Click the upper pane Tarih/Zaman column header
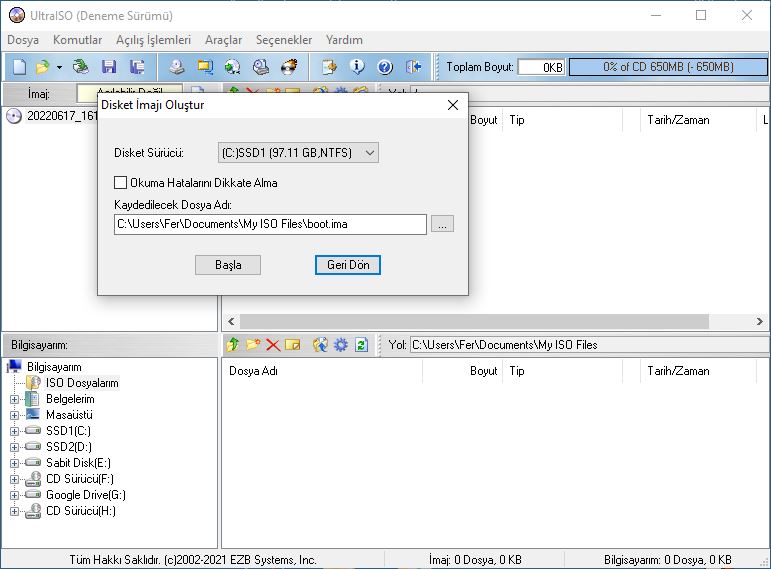 point(698,120)
